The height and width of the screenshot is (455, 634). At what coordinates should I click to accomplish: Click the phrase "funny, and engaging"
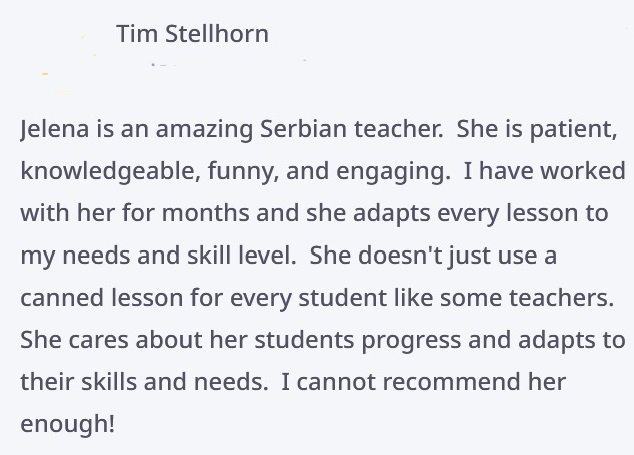pos(329,171)
